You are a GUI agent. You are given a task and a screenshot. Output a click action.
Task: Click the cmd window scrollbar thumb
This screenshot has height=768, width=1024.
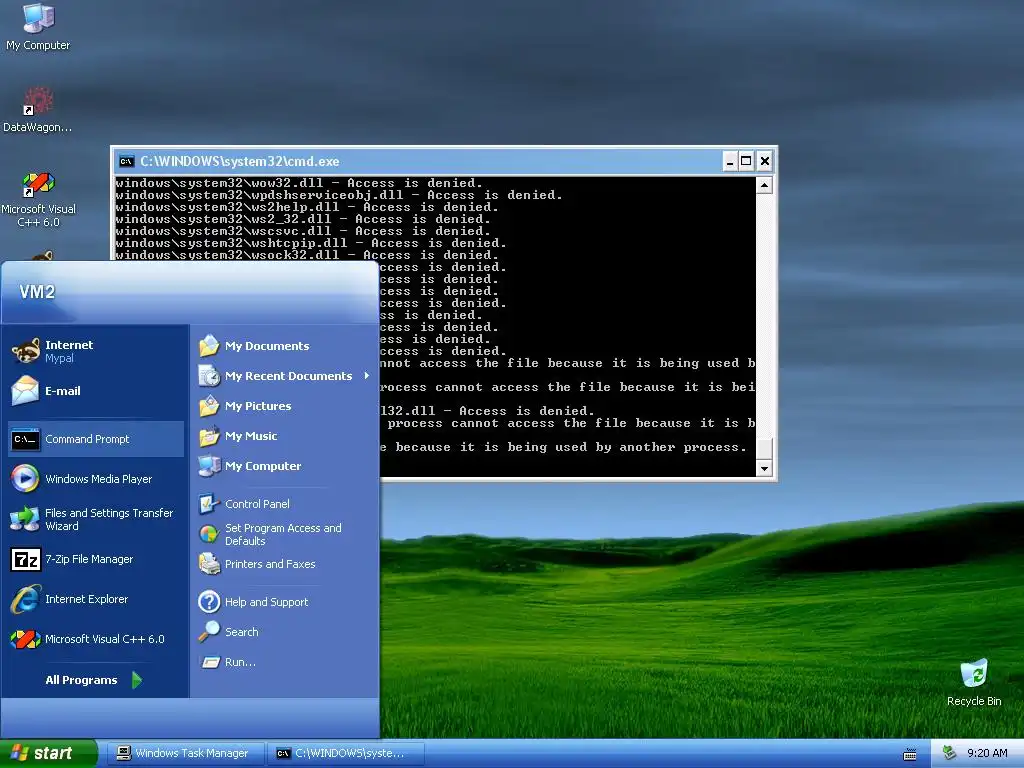point(764,449)
